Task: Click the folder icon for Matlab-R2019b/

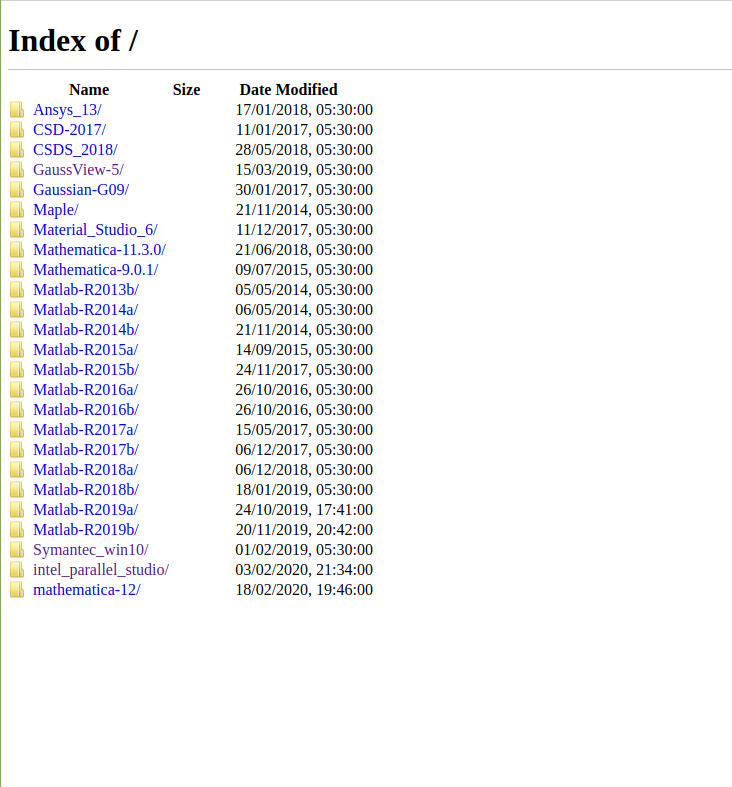Action: (17, 530)
